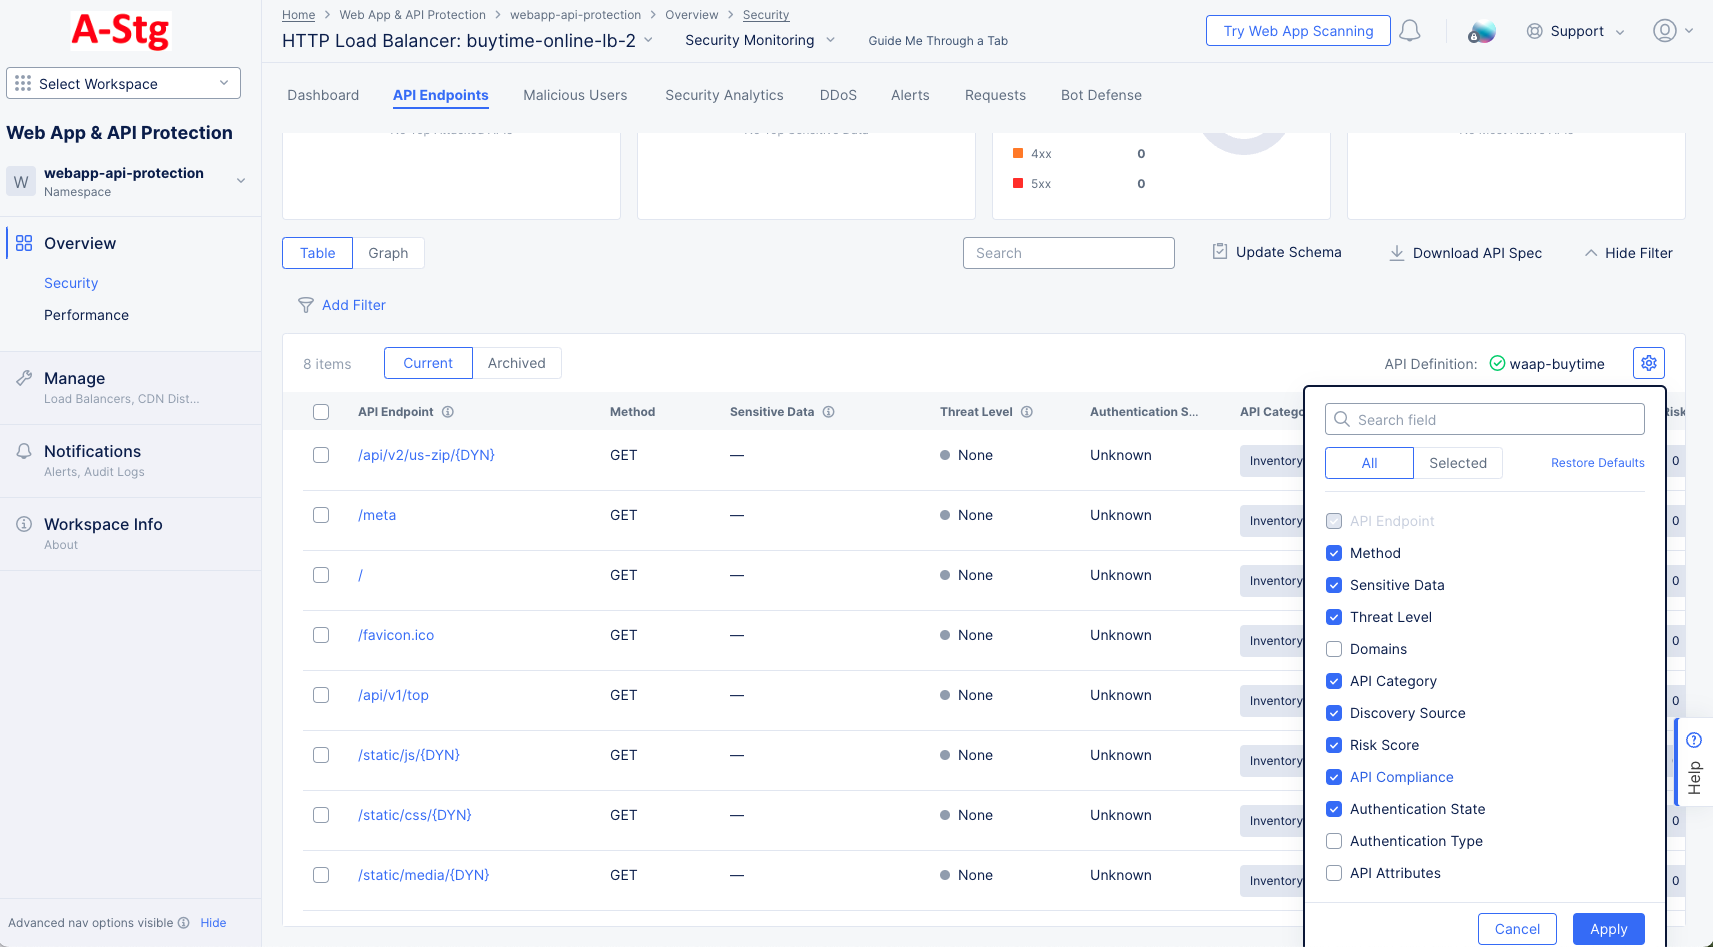Switch to the Graph view toggle
Viewport: 1713px width, 947px height.
pos(388,252)
